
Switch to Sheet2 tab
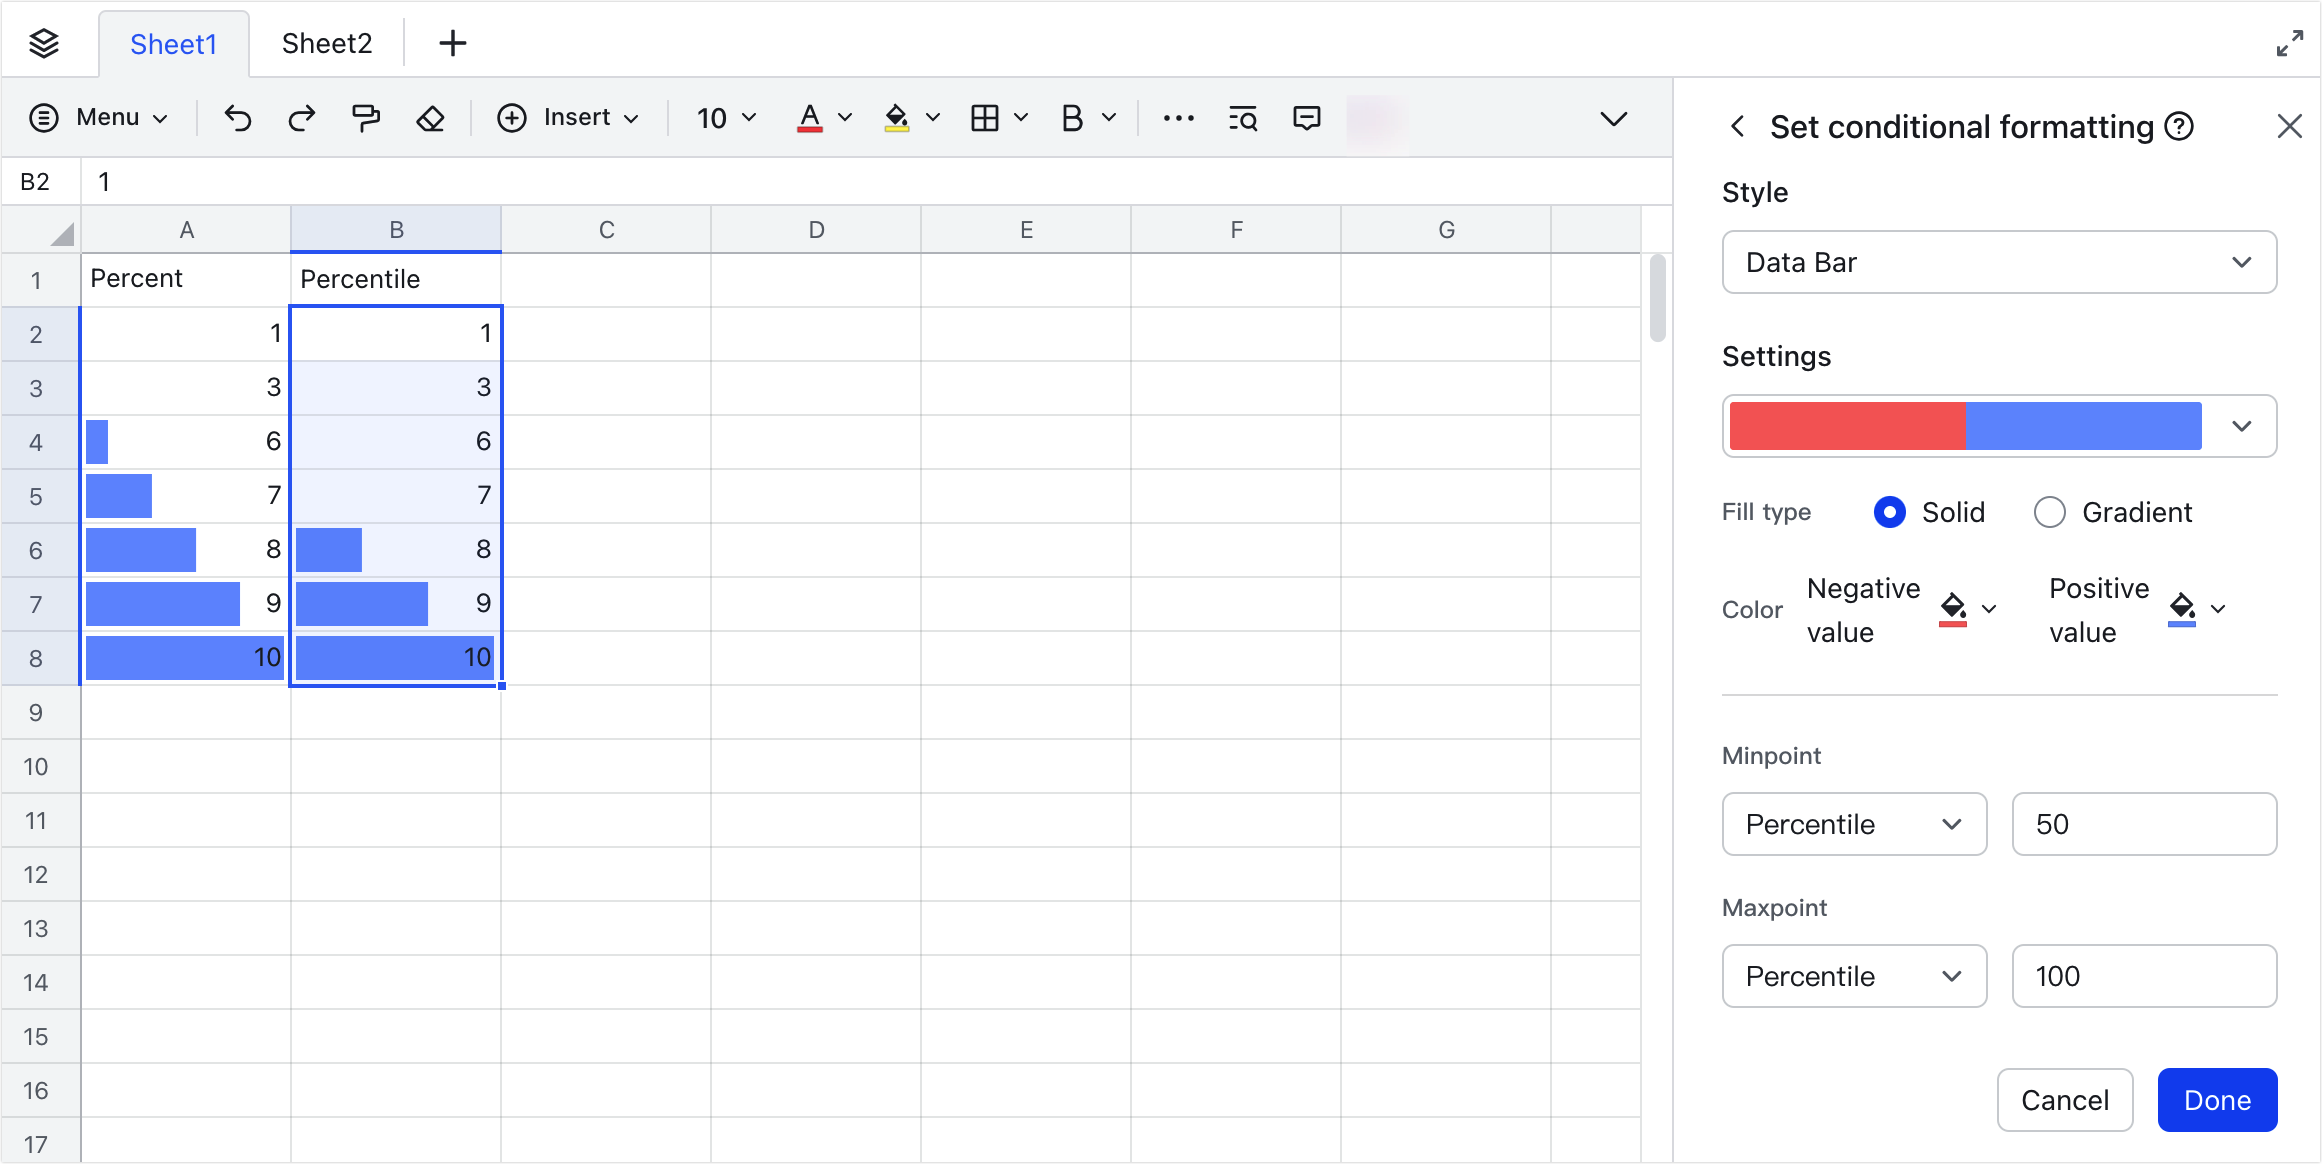[325, 43]
